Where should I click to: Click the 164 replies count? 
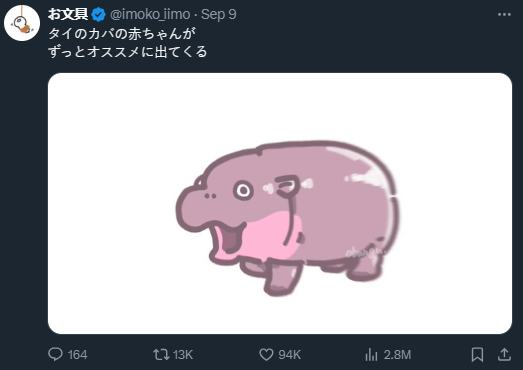pos(77,355)
